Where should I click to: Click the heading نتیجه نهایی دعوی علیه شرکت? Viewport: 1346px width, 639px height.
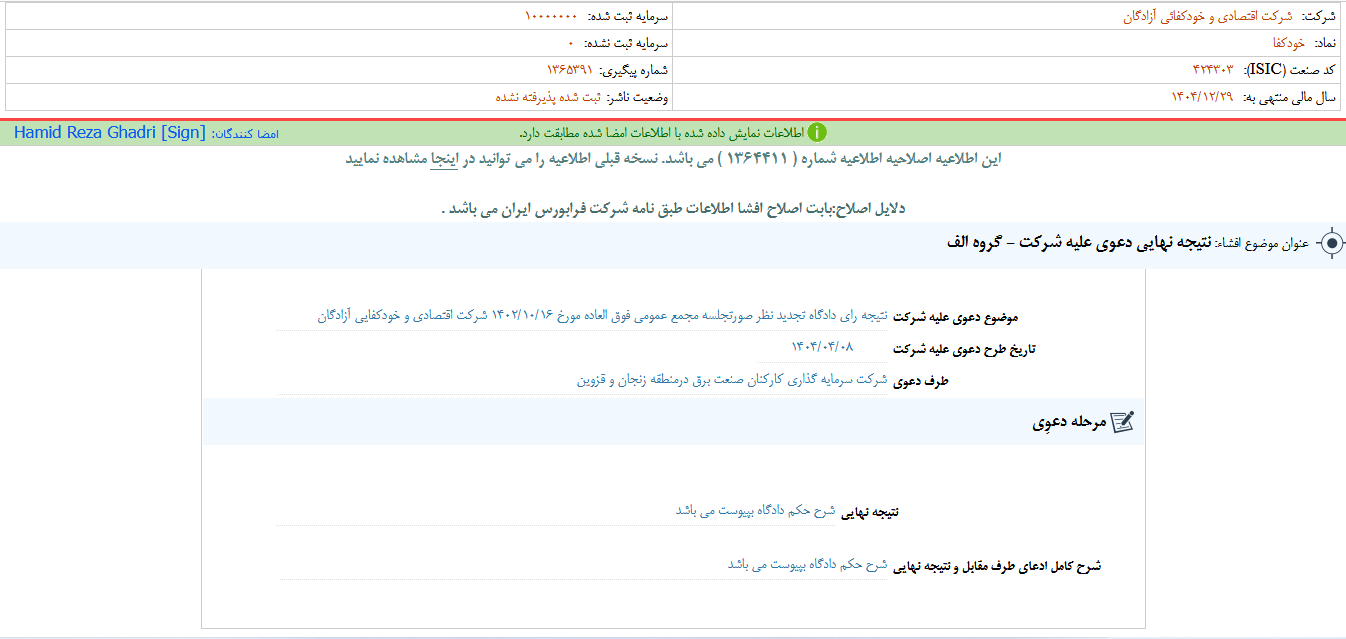tap(1077, 244)
